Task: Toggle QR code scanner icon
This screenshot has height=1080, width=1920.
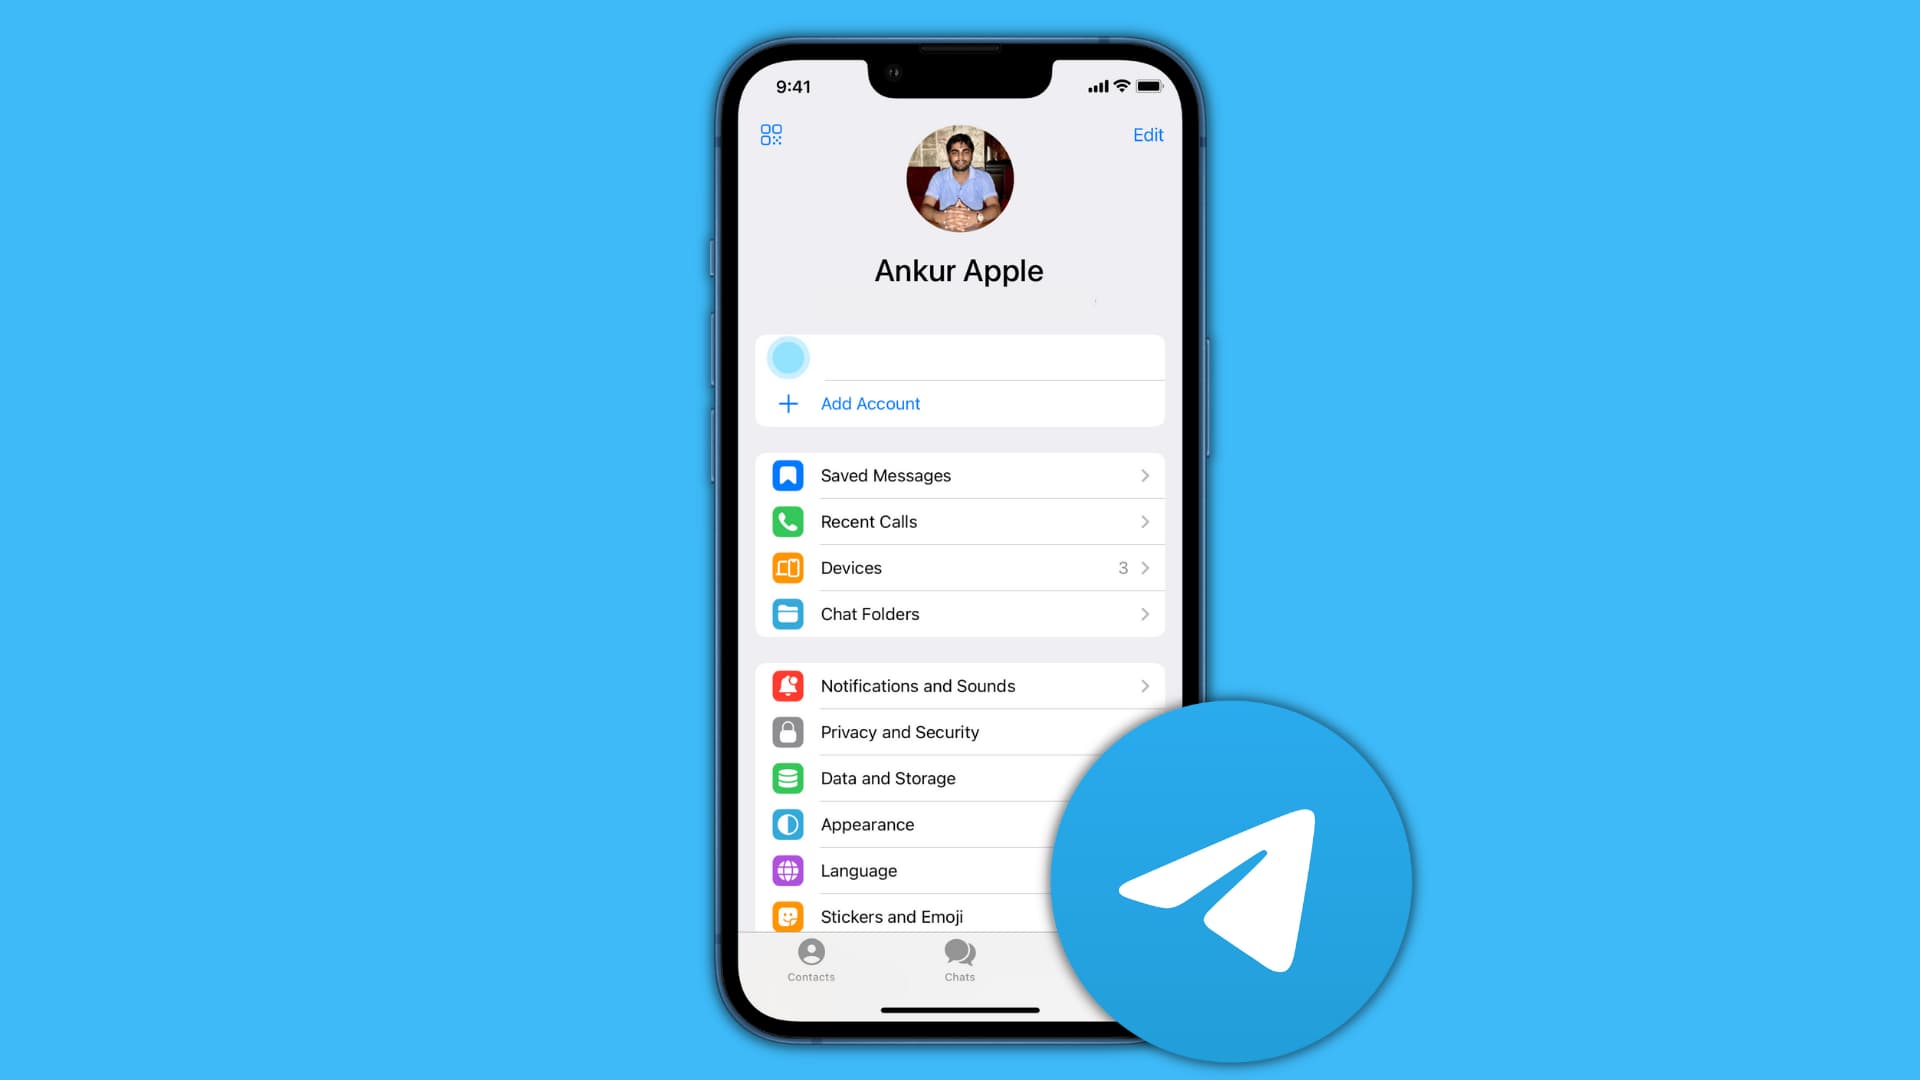Action: (771, 133)
